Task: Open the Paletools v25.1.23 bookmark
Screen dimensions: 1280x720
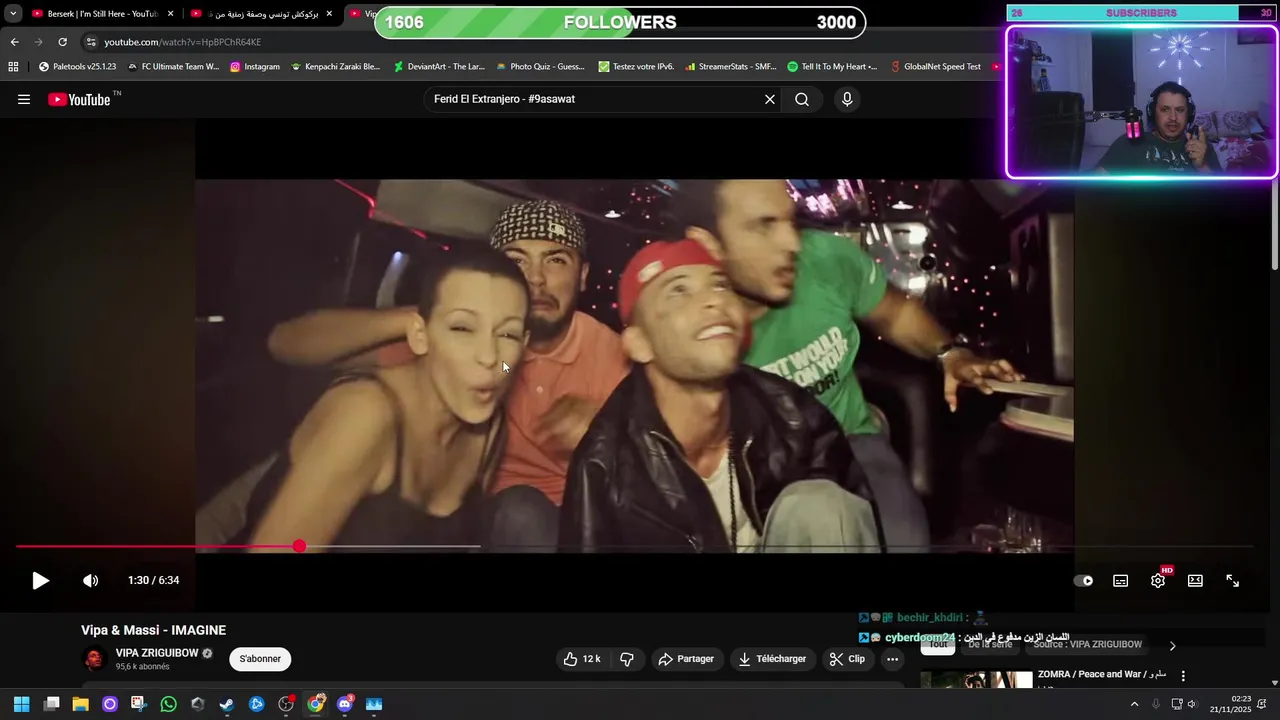Action: coord(77,67)
